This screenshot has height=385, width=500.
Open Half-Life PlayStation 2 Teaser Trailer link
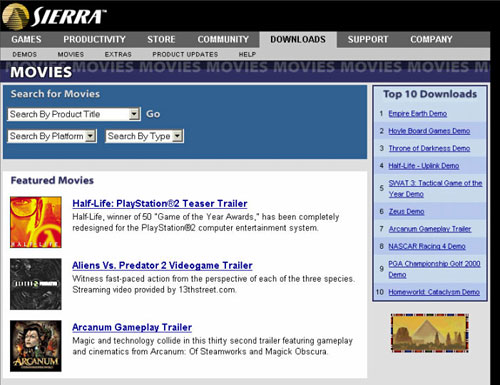(160, 204)
